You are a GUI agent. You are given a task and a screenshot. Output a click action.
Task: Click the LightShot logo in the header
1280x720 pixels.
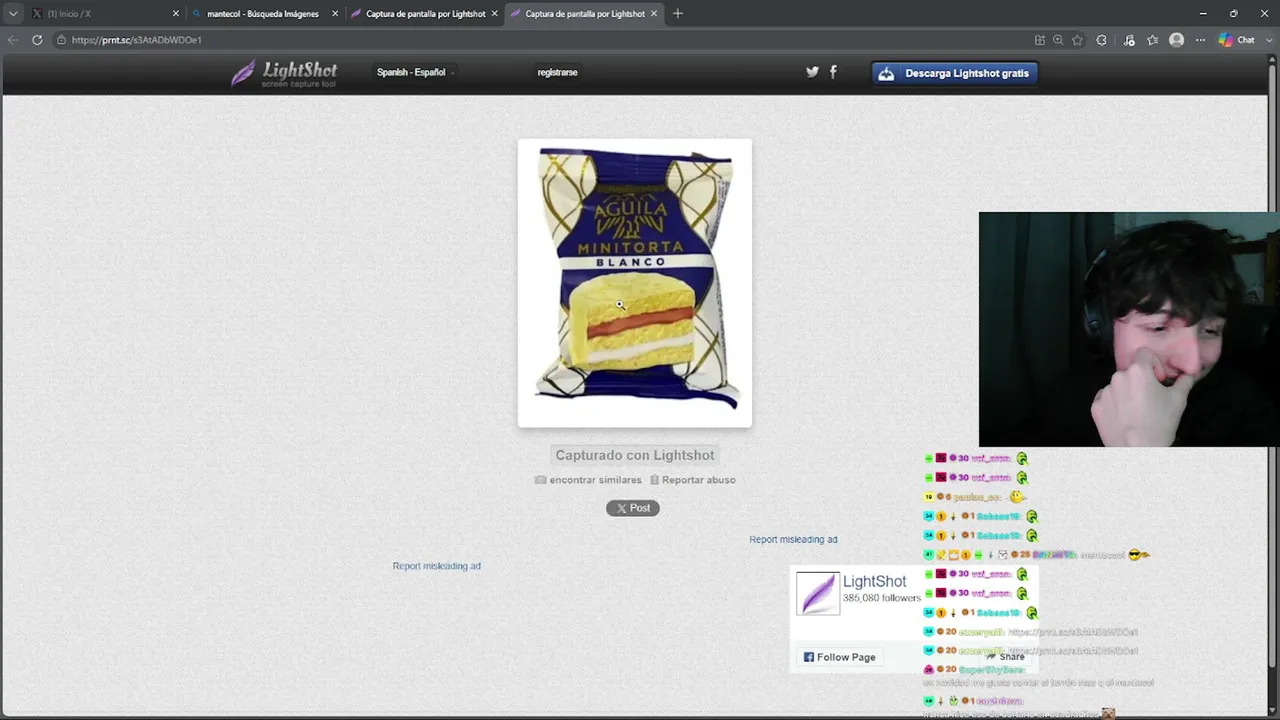click(284, 73)
